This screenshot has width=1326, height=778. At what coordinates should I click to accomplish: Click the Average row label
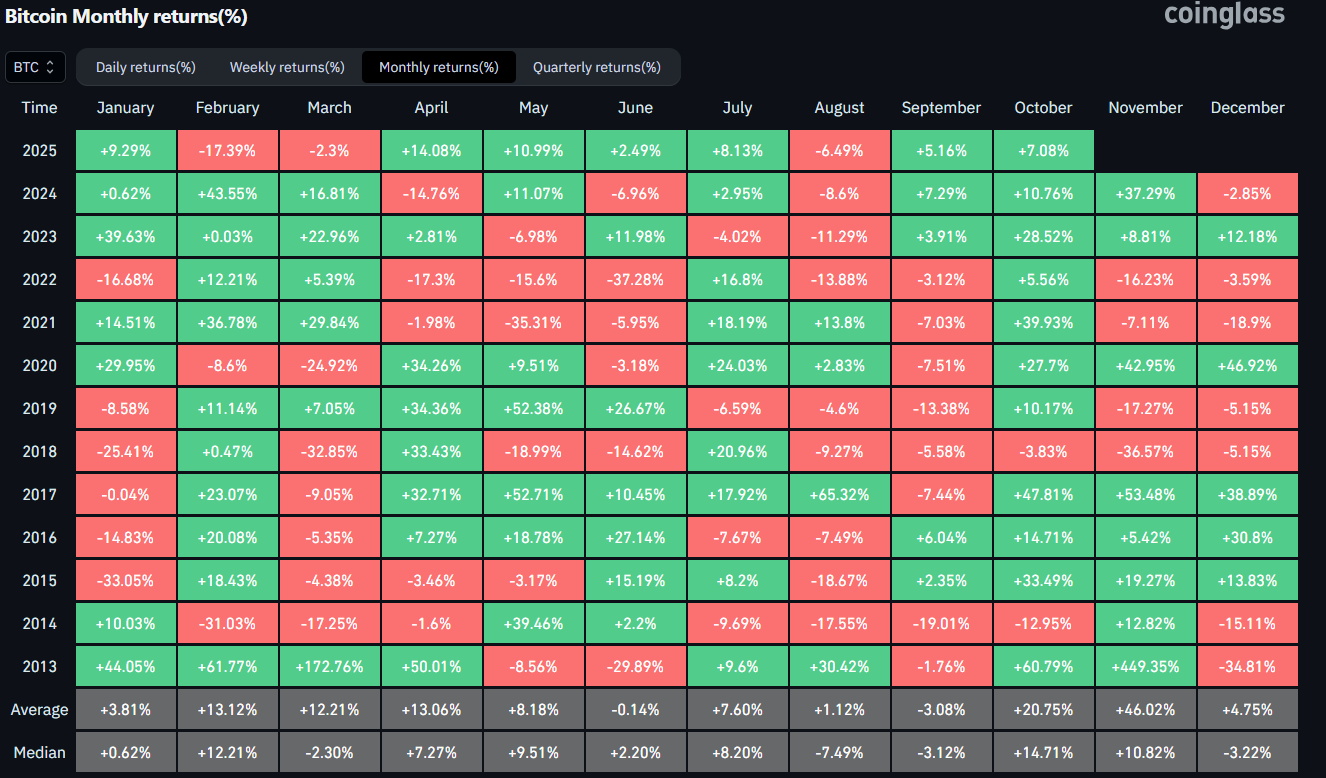tap(40, 710)
